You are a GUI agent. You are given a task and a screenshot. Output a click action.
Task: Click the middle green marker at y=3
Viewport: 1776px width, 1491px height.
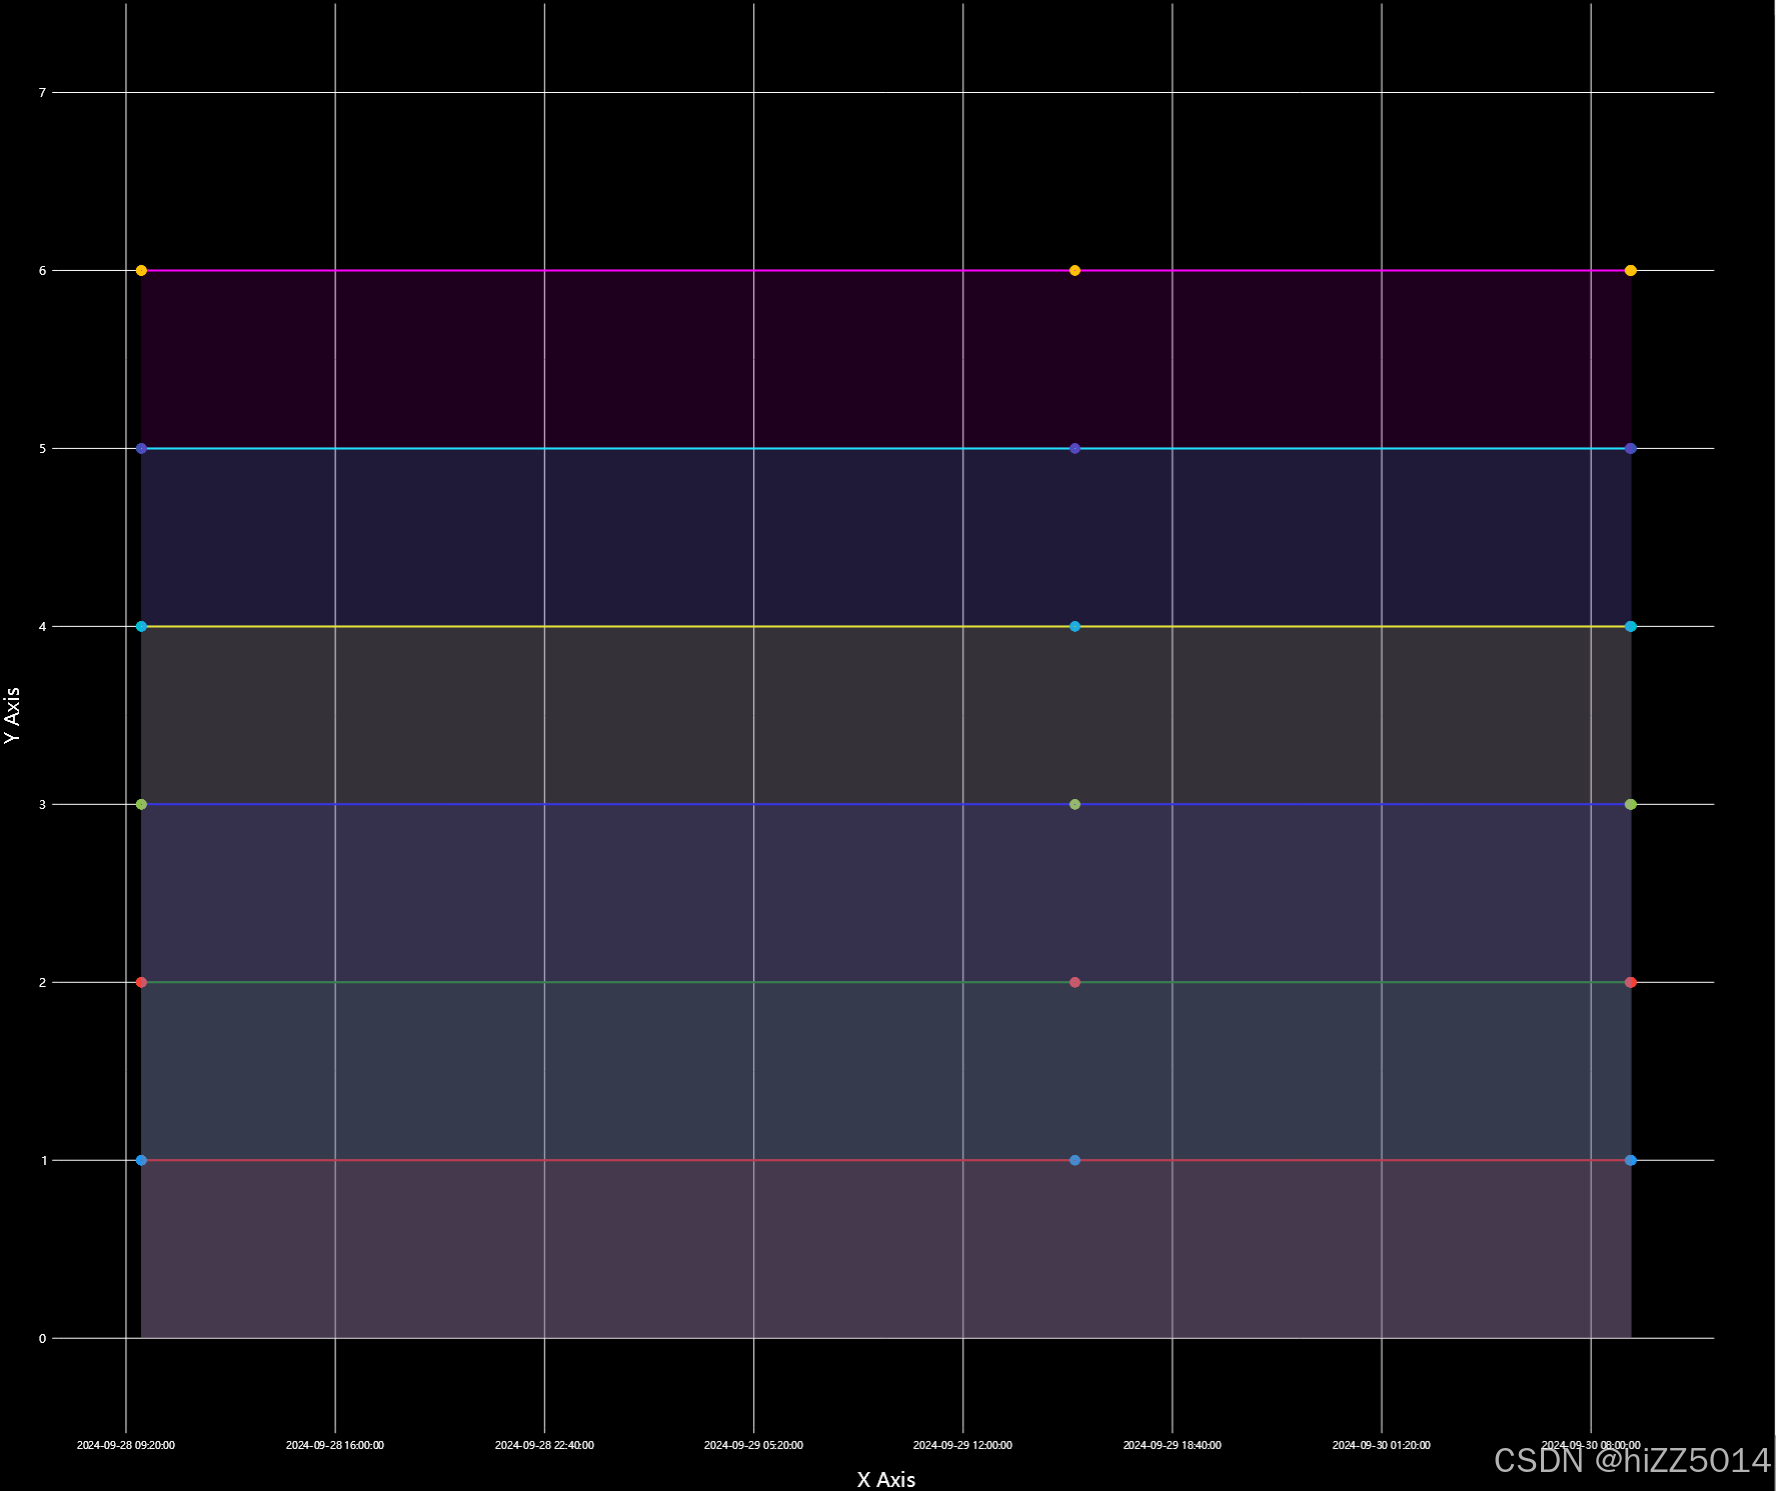tap(1075, 805)
